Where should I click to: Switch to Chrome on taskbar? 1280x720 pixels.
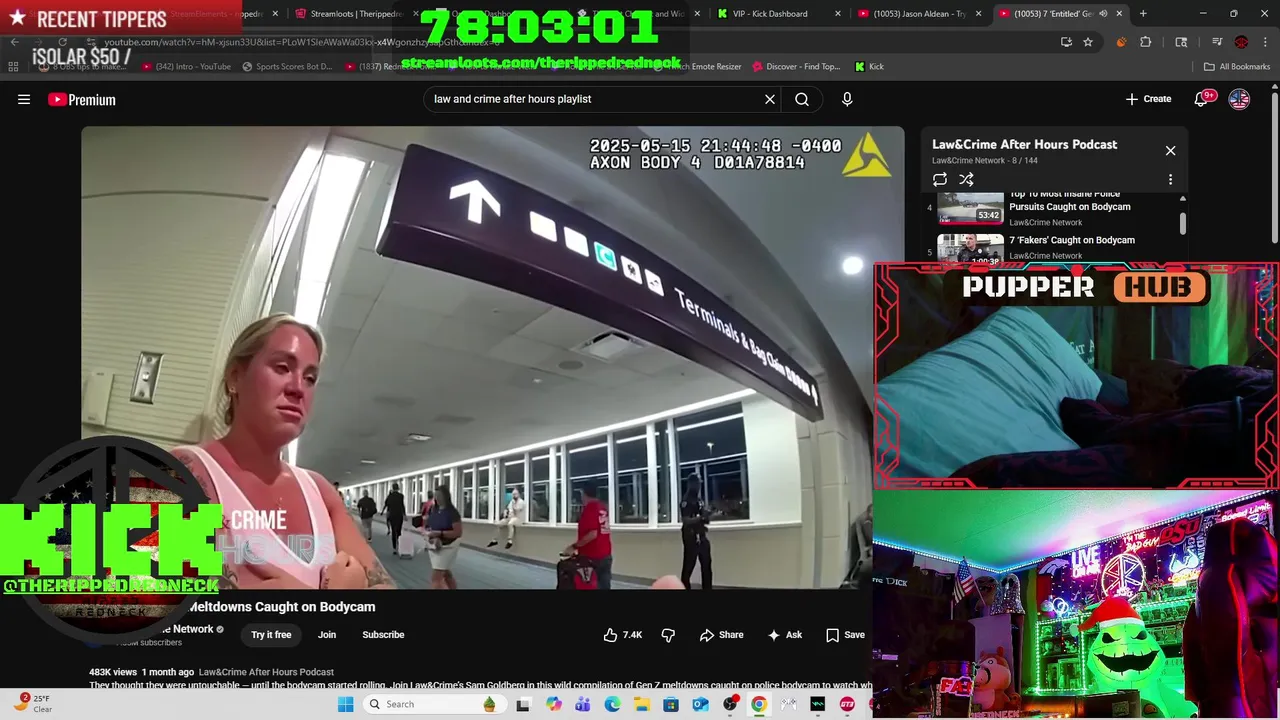coord(759,704)
